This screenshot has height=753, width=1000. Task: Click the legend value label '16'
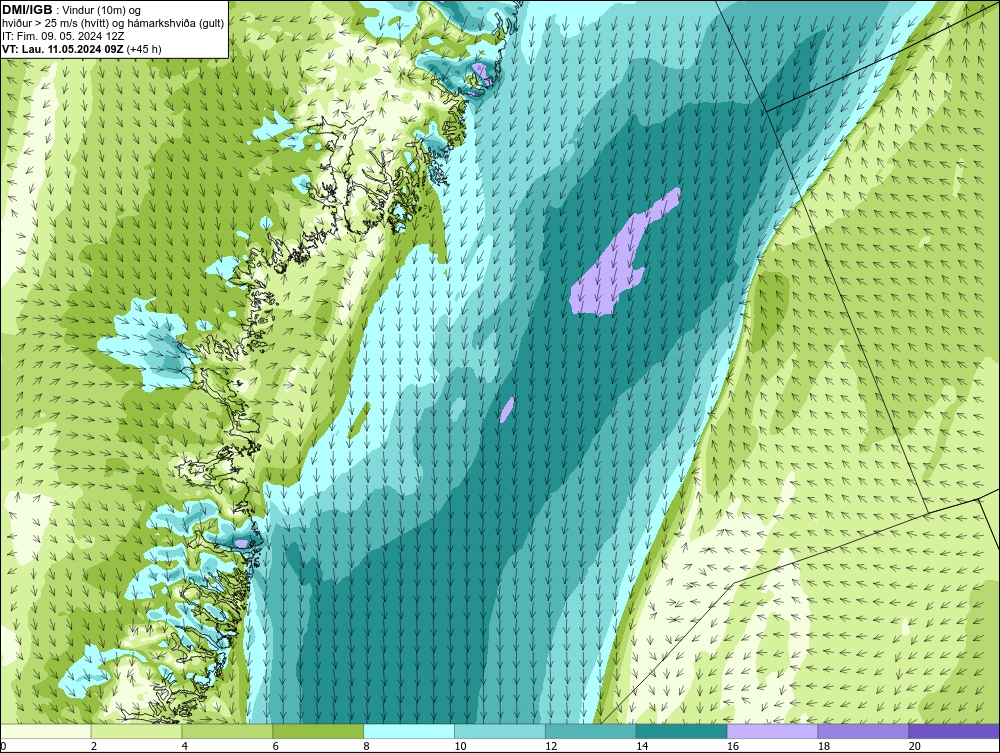tap(733, 746)
